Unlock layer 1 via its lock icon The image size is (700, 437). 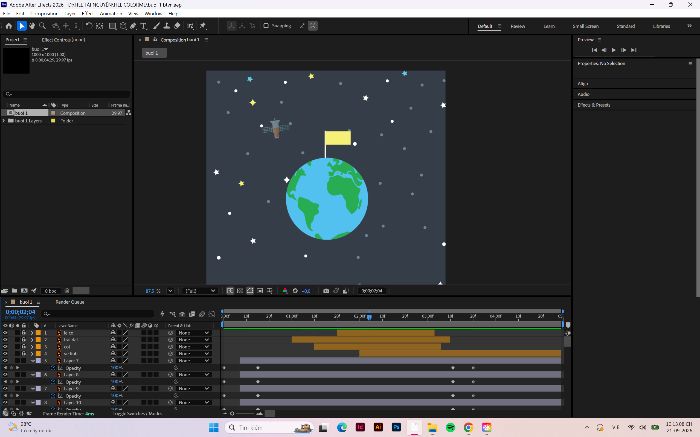tap(24, 333)
